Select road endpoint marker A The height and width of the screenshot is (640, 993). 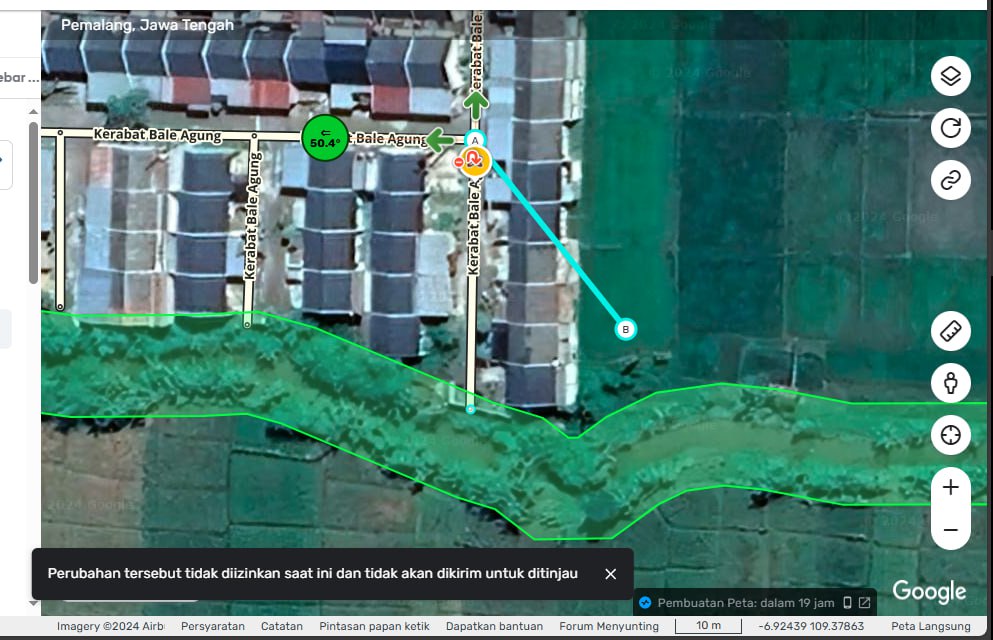point(476,140)
